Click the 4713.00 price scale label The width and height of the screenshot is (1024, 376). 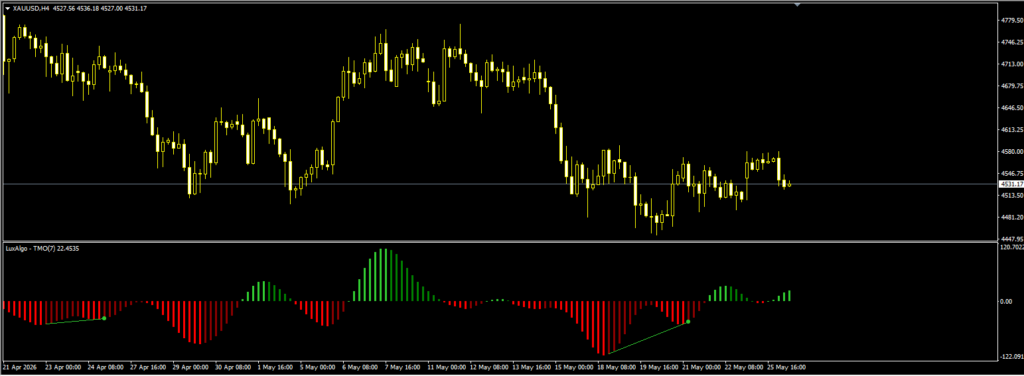tap(1011, 64)
